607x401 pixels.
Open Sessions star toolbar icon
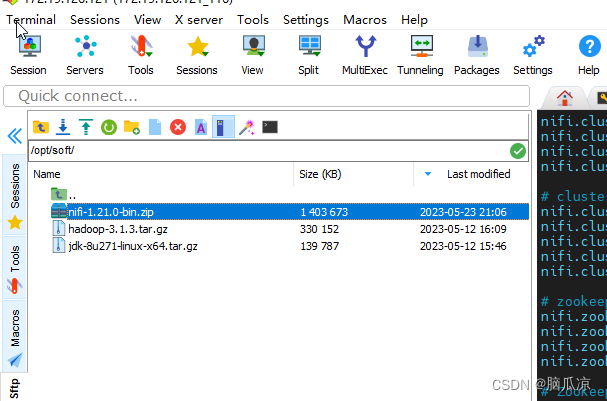click(x=197, y=55)
